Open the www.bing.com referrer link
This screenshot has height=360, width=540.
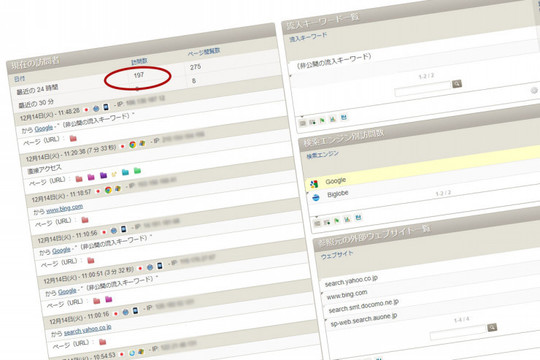click(x=64, y=208)
